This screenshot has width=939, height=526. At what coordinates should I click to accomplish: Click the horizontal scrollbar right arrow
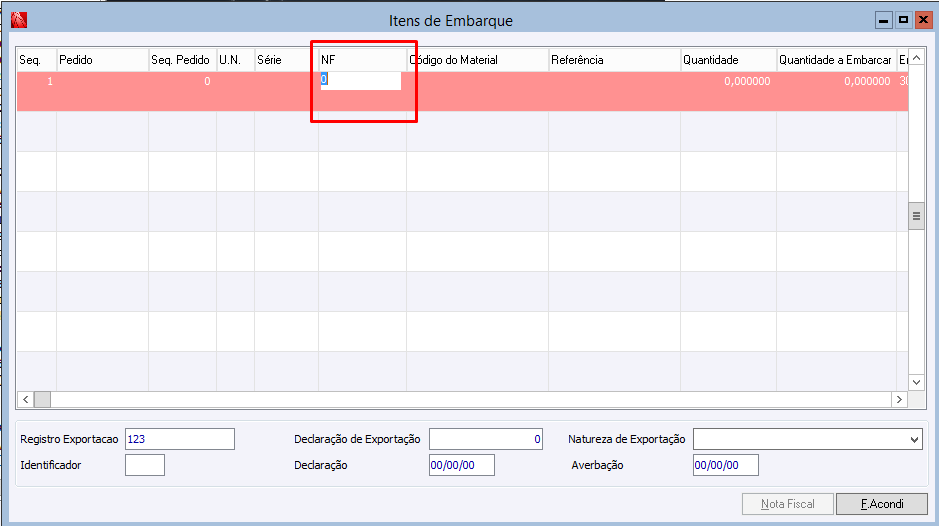pos(899,399)
